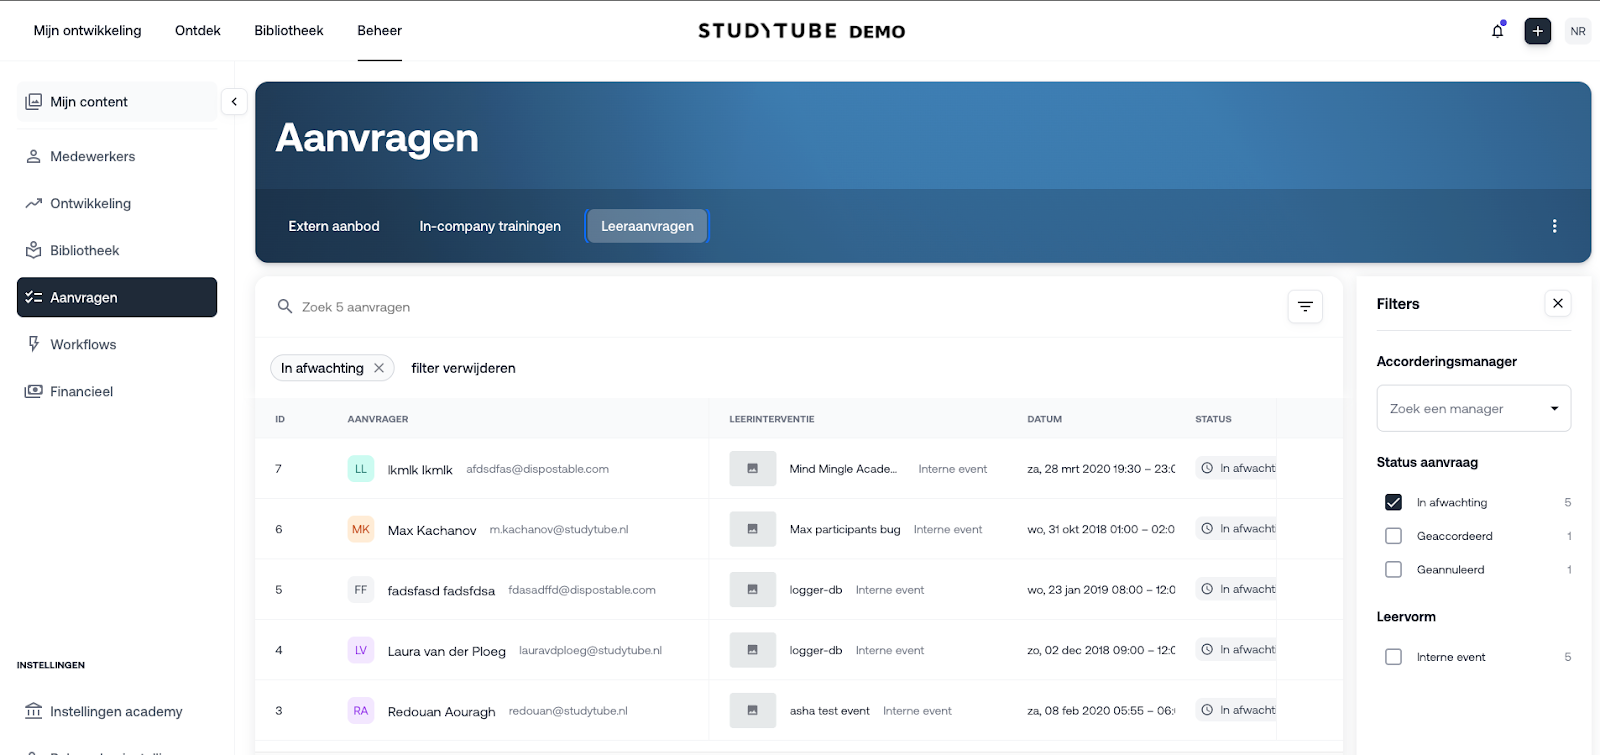1600x755 pixels.
Task: Open the notifications bell
Action: [x=1497, y=31]
